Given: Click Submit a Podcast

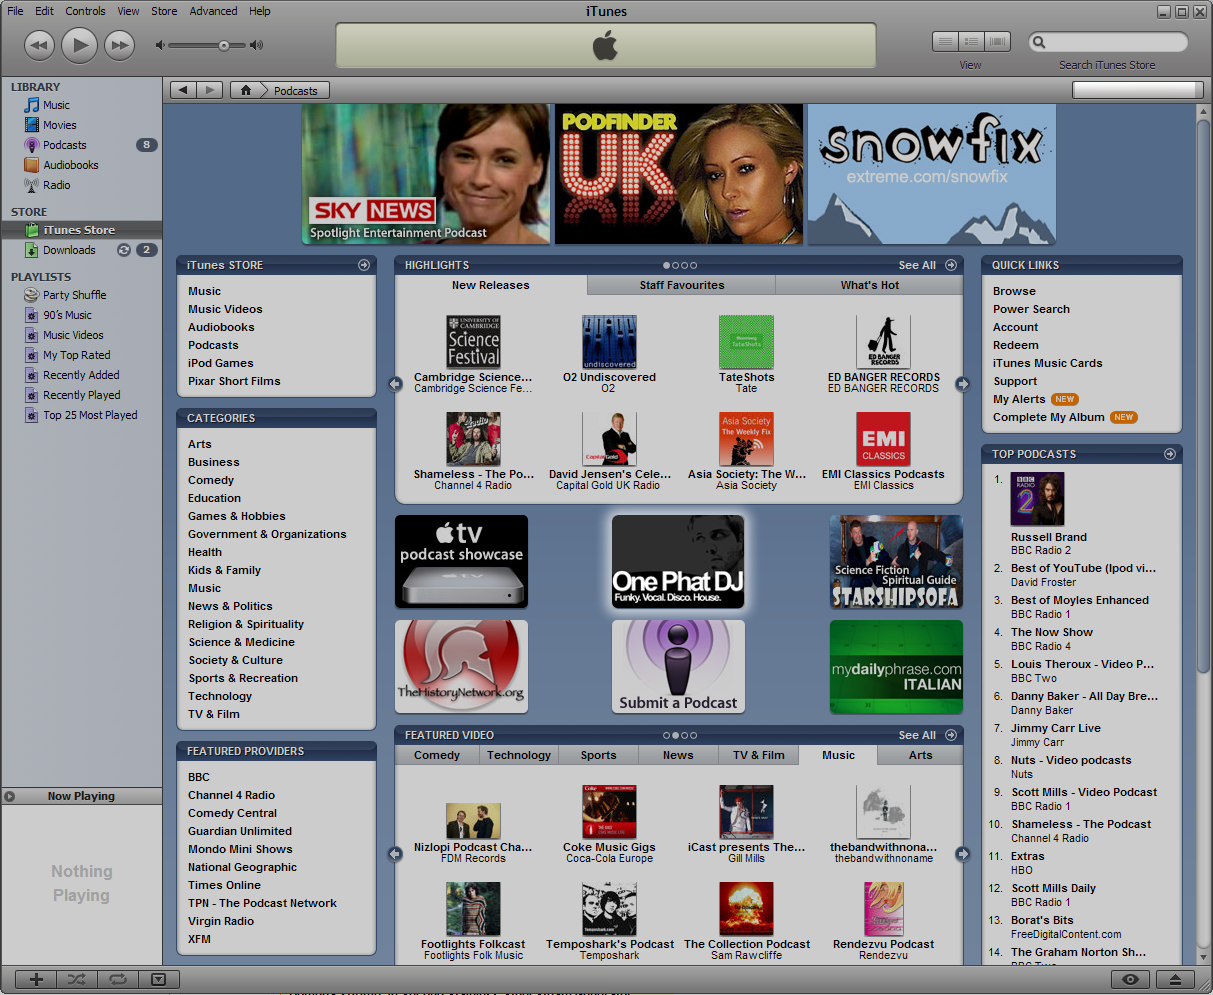Looking at the screenshot, I should (x=678, y=667).
